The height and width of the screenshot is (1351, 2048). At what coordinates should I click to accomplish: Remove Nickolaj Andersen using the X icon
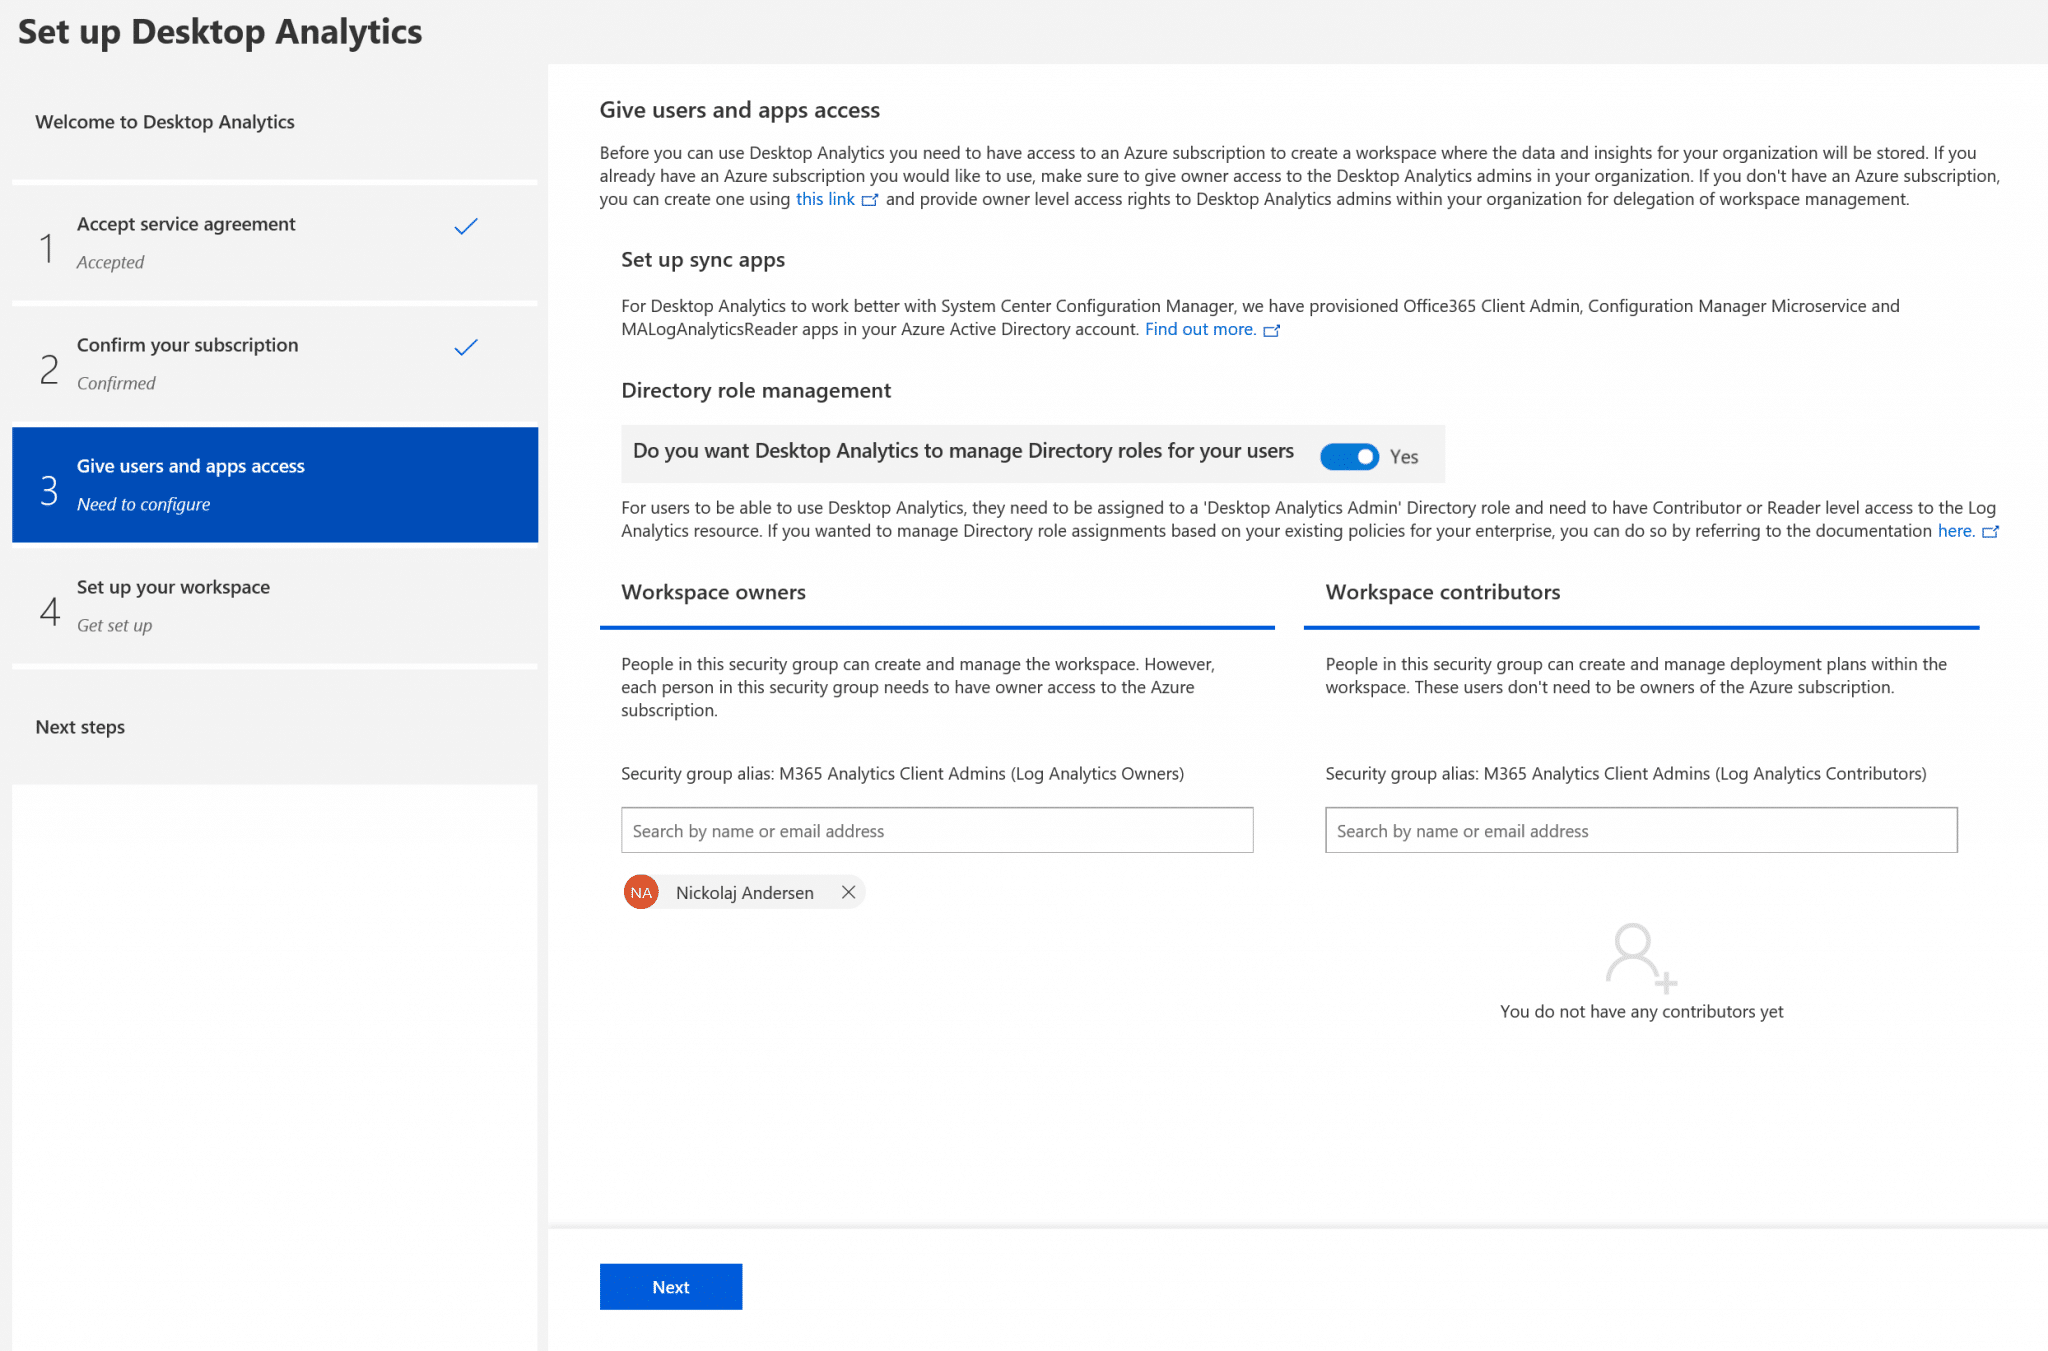849,891
